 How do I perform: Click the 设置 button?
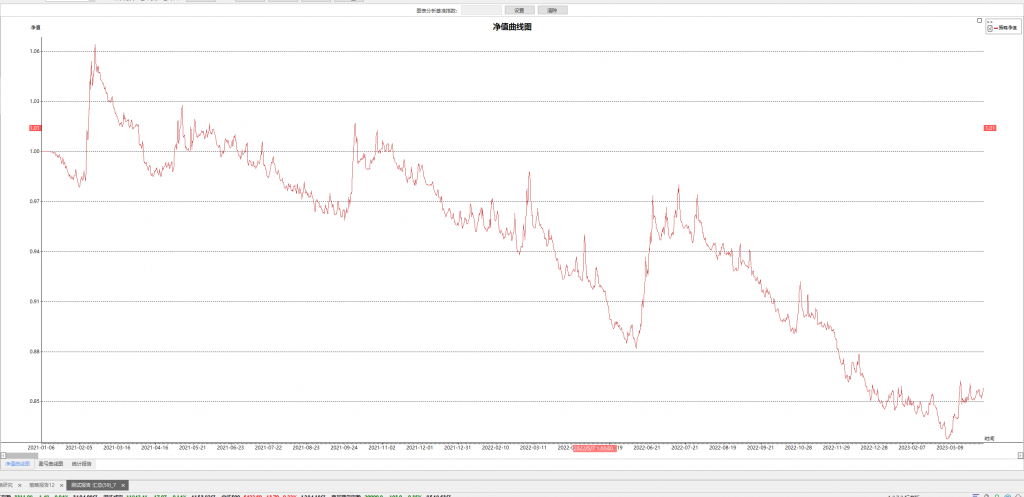[519, 10]
